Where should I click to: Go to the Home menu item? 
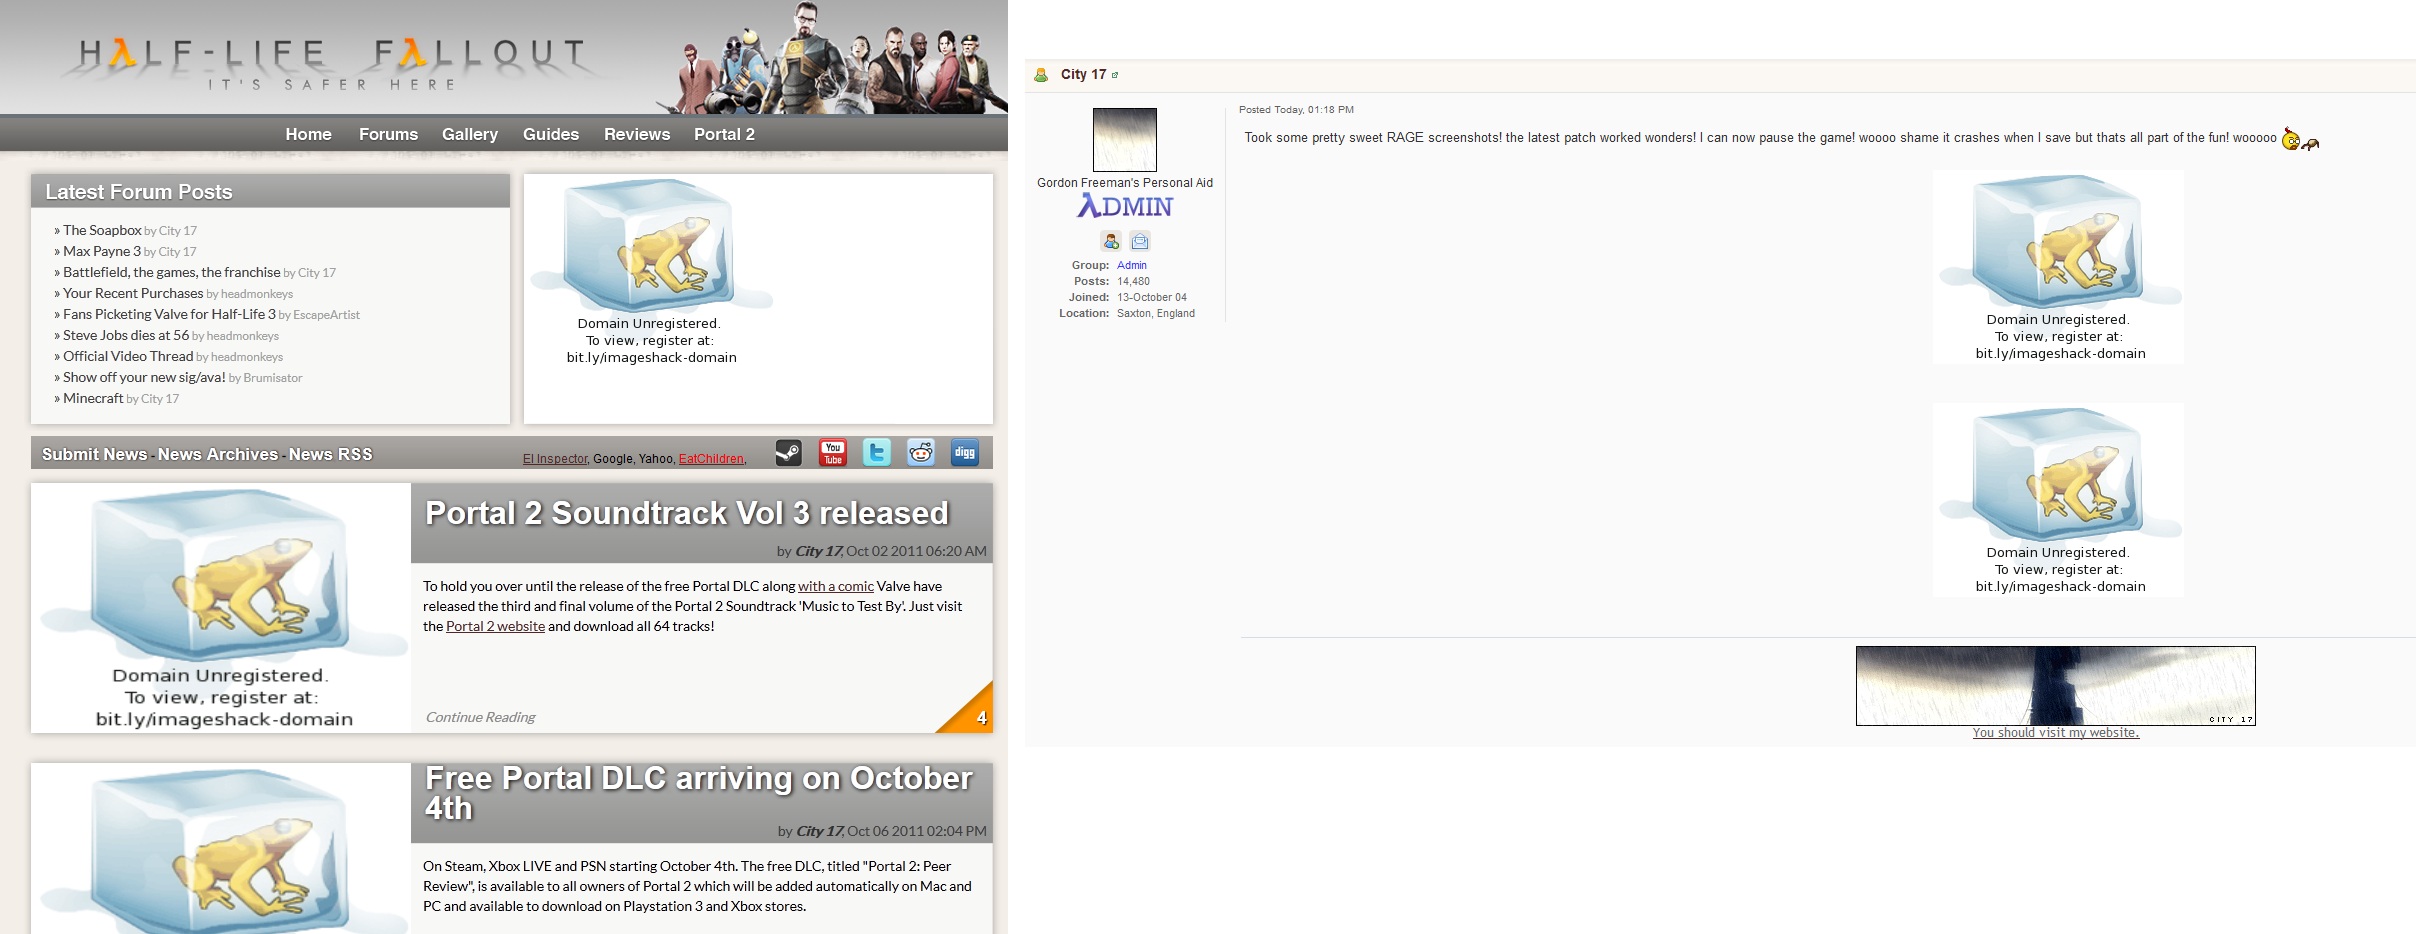coord(308,134)
